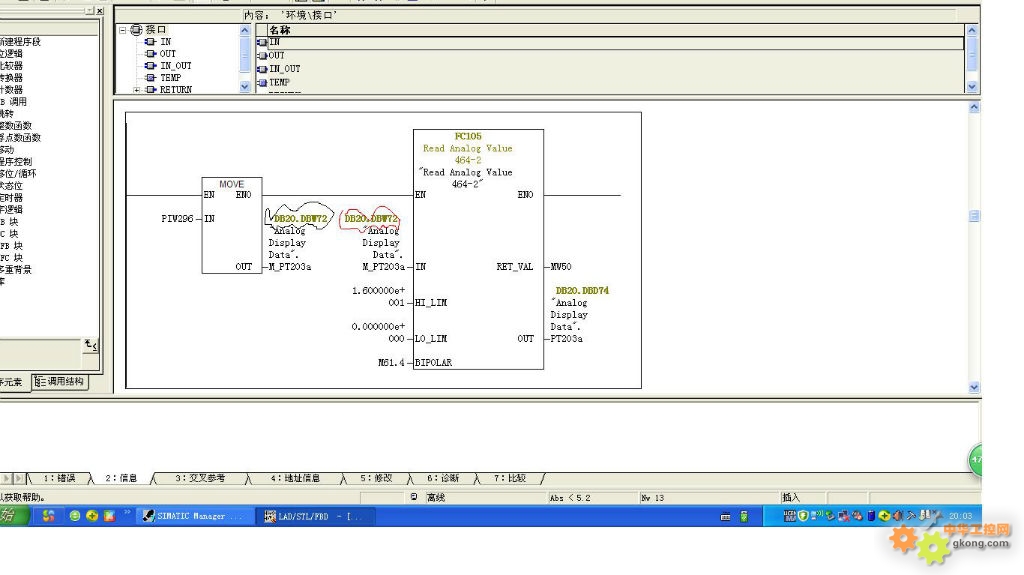Select the 接口 root icon in the tree
This screenshot has height=575, width=1024.
(x=136, y=29)
